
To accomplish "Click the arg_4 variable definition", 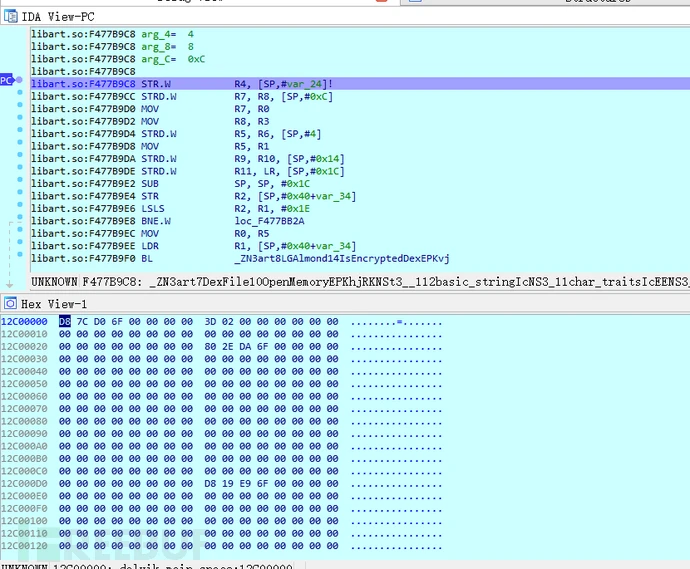I will pos(167,34).
